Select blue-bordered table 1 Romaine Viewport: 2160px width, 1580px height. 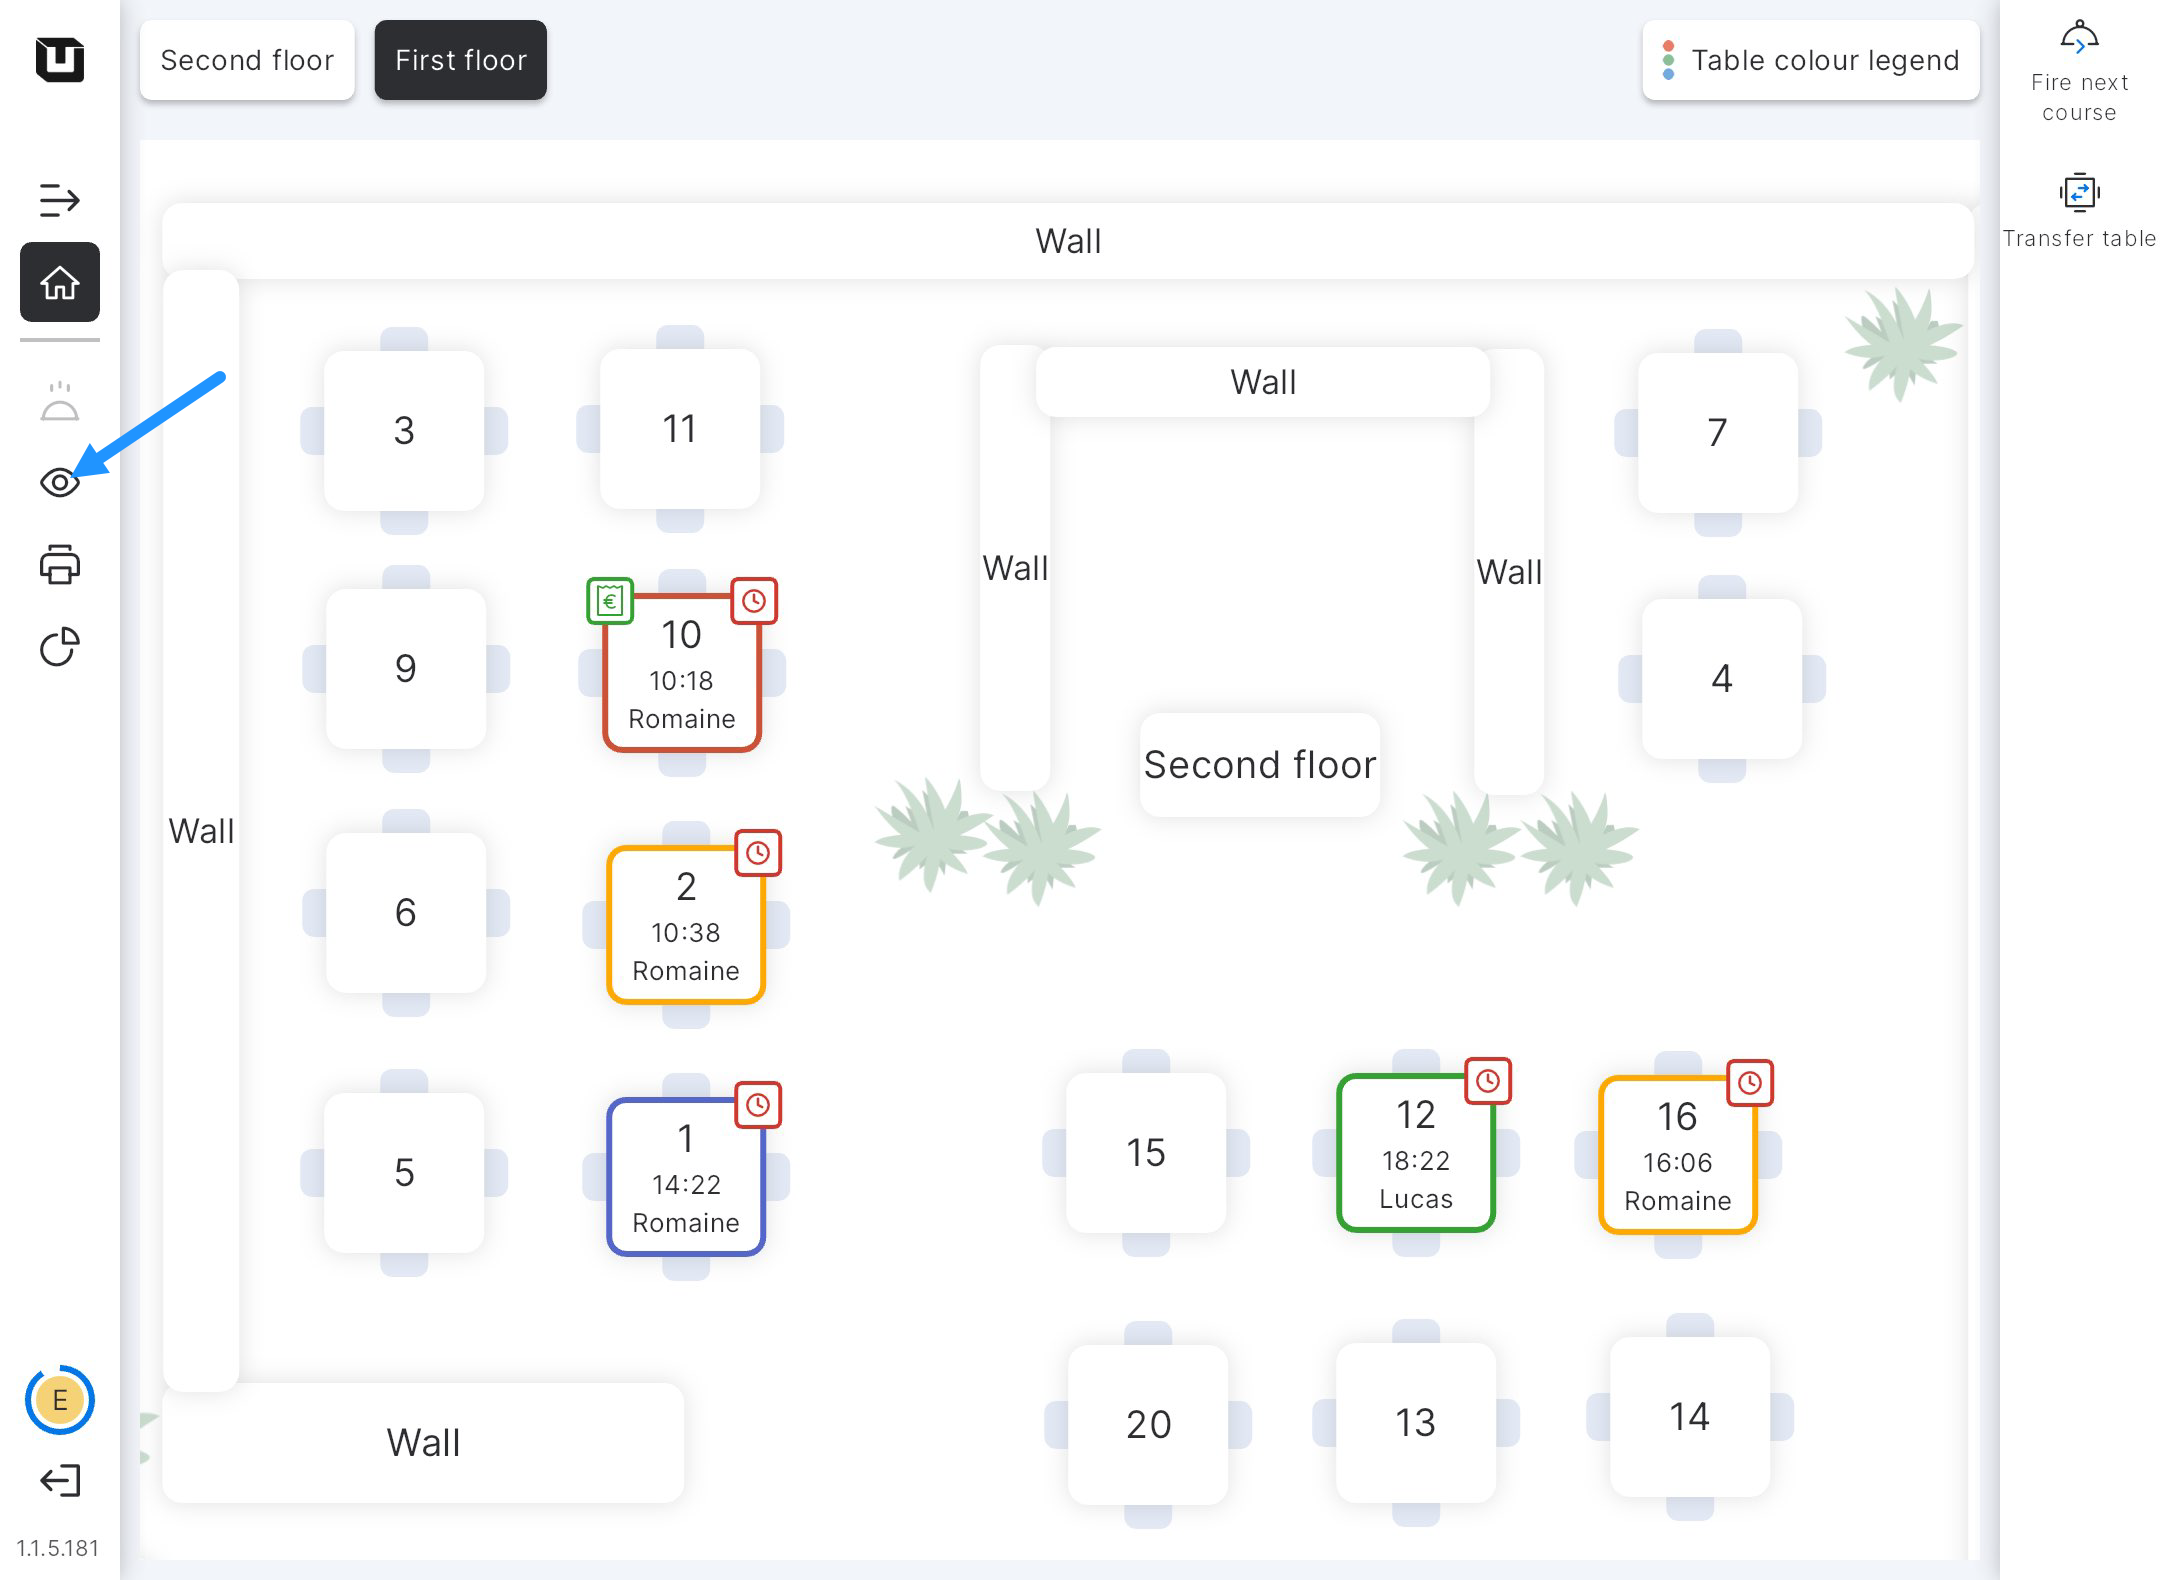(686, 1177)
